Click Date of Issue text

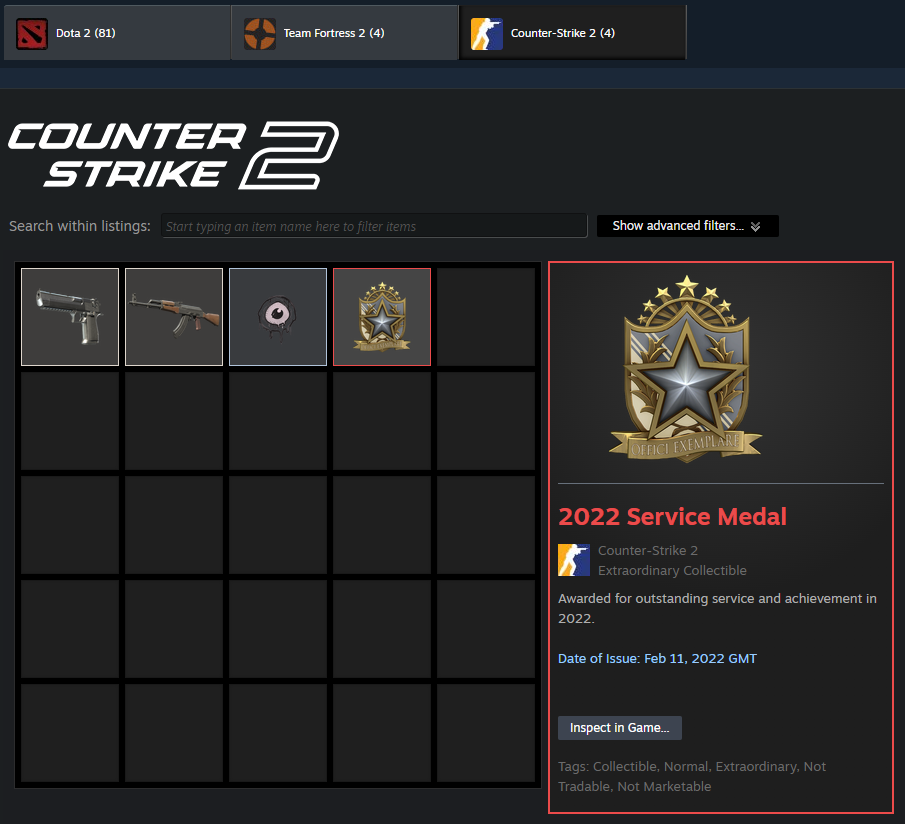657,658
